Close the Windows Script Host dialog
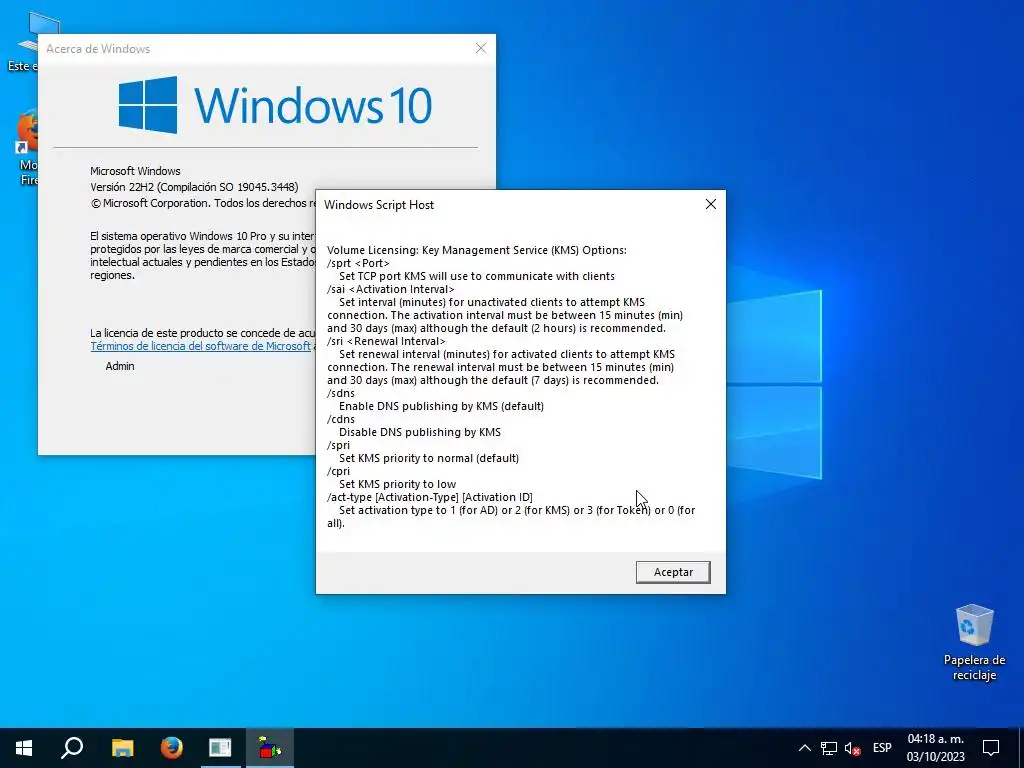 coord(711,204)
